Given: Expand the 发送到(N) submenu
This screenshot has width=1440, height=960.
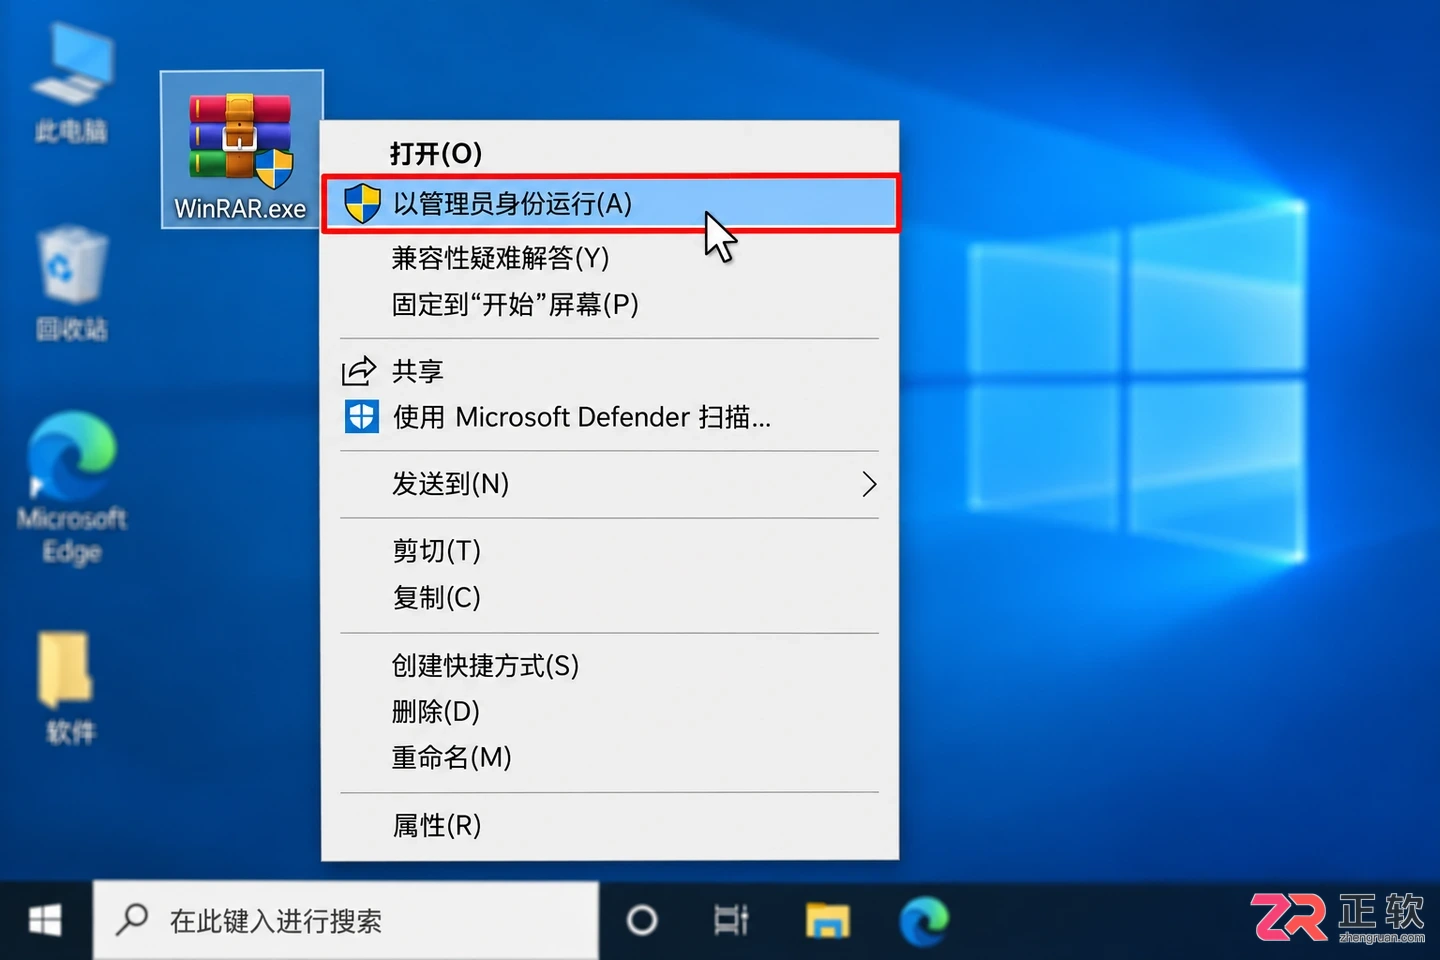Looking at the screenshot, I should click(610, 484).
